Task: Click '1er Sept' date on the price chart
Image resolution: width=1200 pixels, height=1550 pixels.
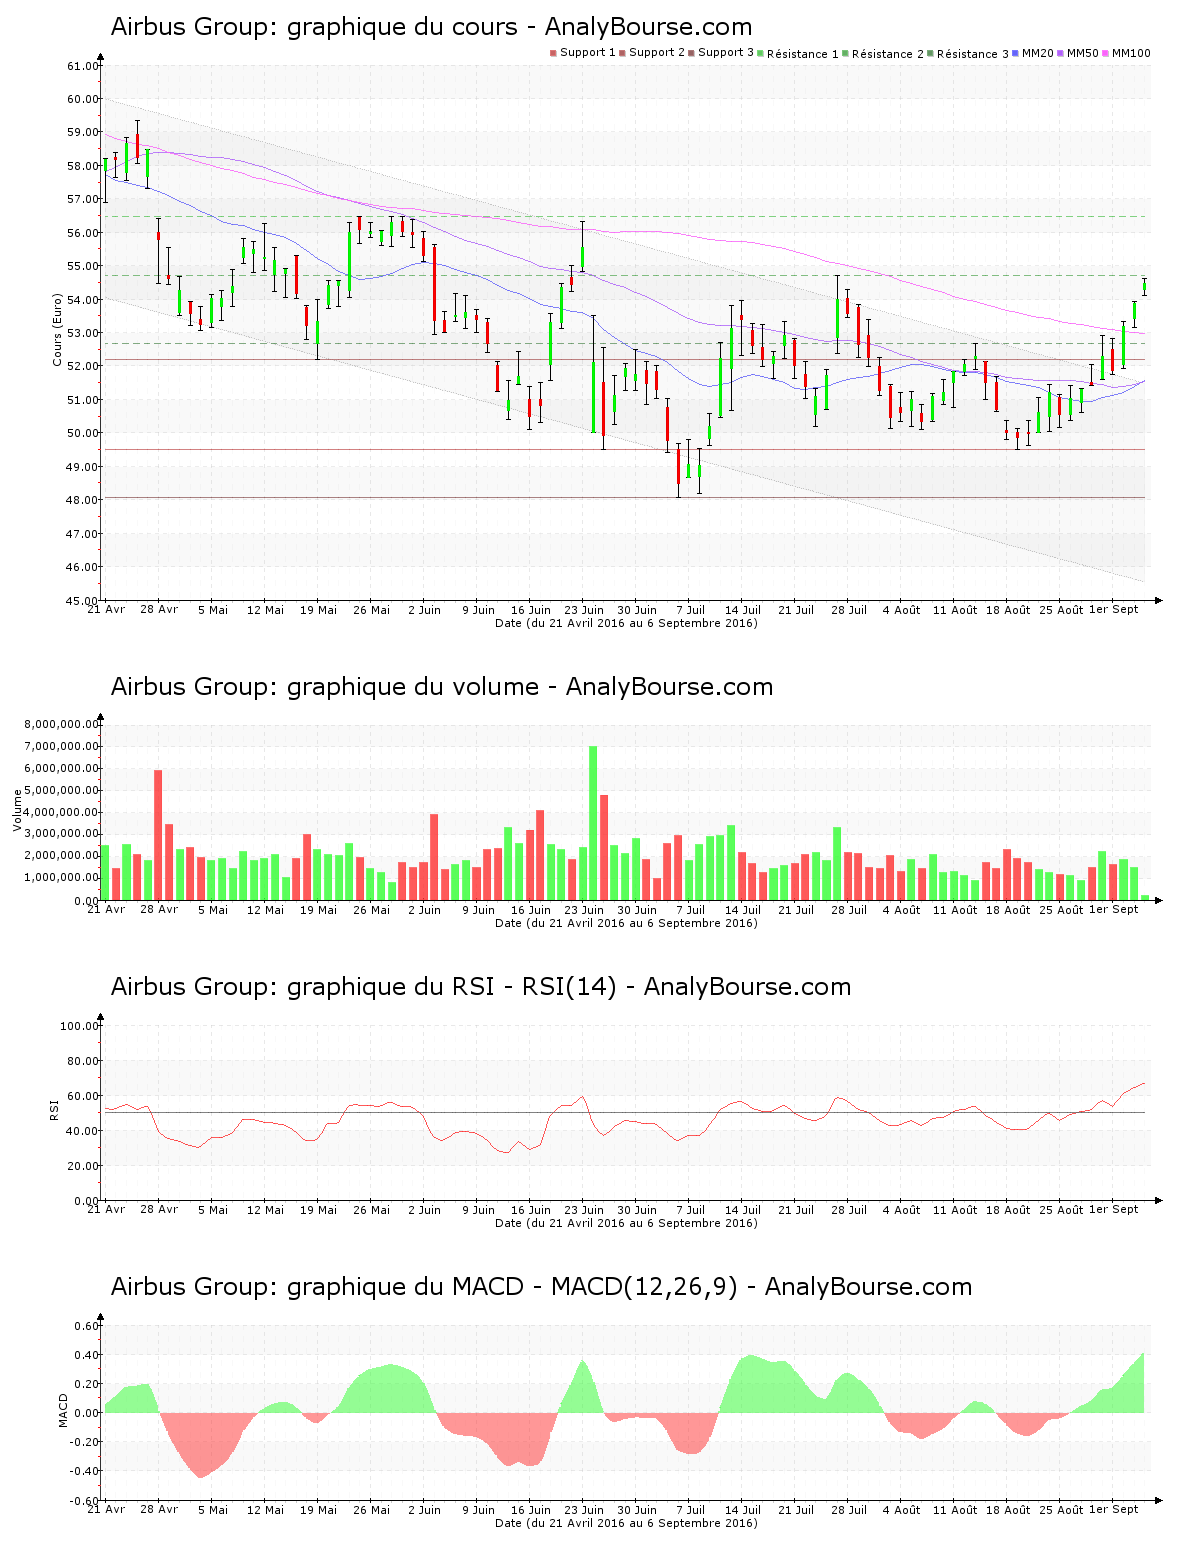Action: pyautogui.click(x=1113, y=609)
